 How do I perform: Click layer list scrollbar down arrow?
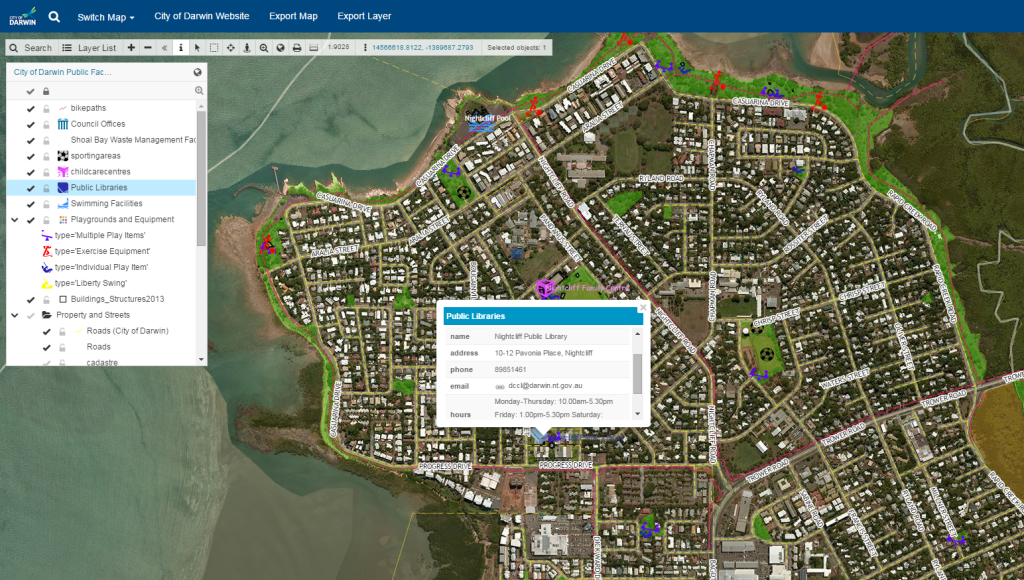pyautogui.click(x=201, y=359)
